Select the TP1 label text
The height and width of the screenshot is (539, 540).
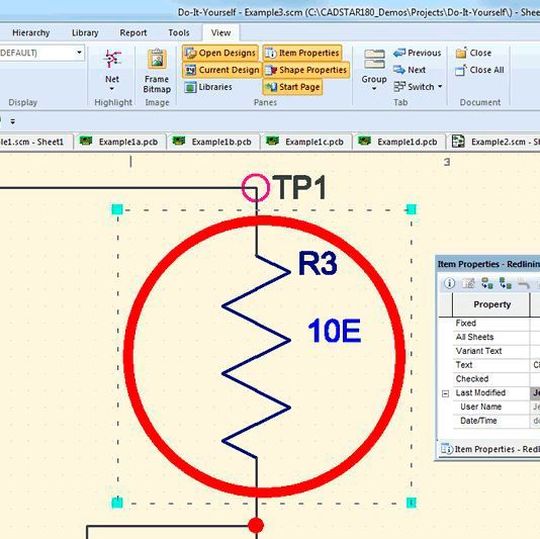point(299,187)
